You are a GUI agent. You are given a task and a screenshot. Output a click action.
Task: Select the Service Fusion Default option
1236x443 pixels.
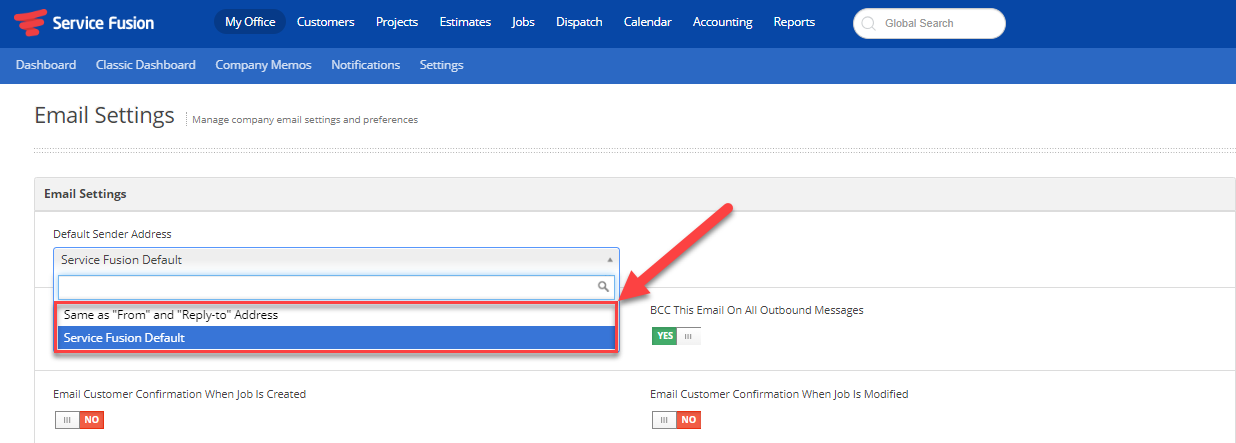[x=336, y=338]
